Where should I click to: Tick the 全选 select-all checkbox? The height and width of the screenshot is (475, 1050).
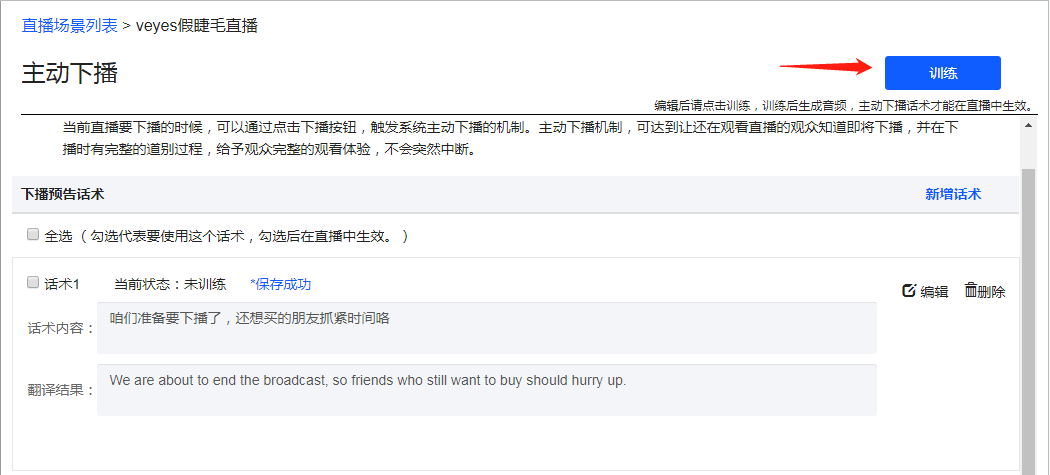33,234
